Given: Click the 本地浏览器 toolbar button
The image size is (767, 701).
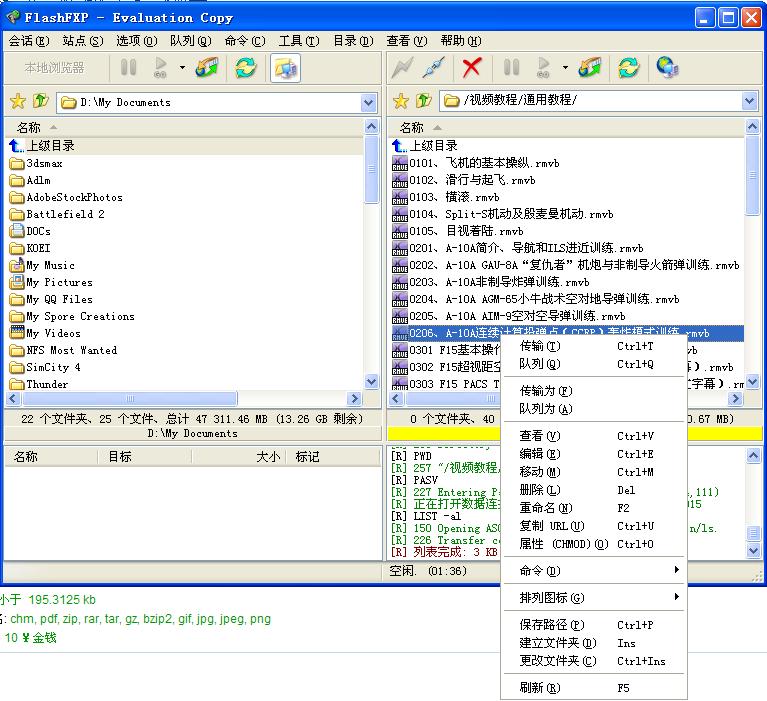Looking at the screenshot, I should 54,68.
